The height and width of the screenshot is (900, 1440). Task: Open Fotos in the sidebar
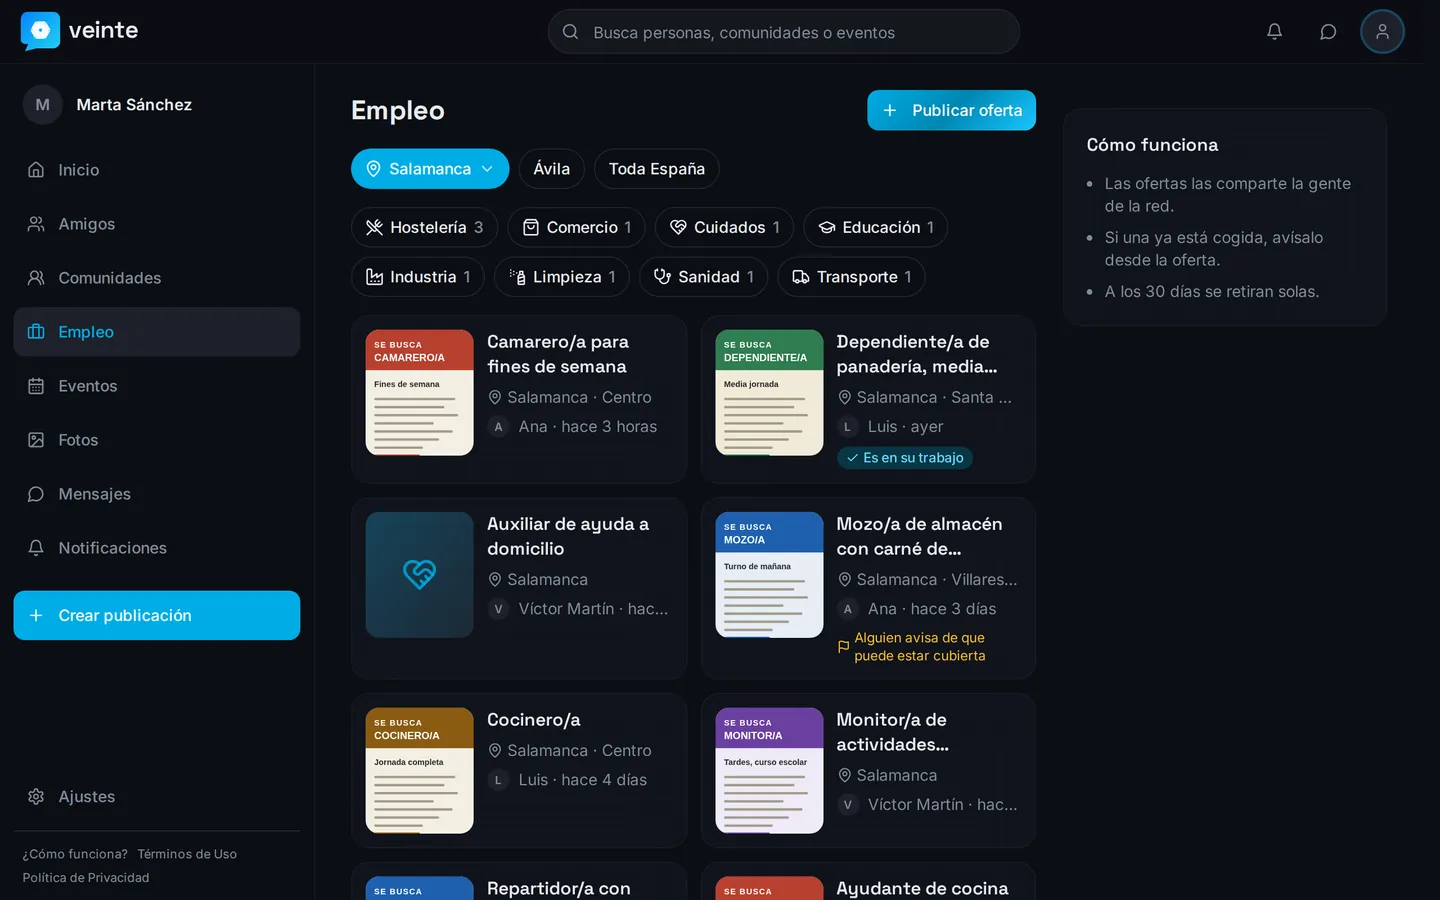point(157,440)
